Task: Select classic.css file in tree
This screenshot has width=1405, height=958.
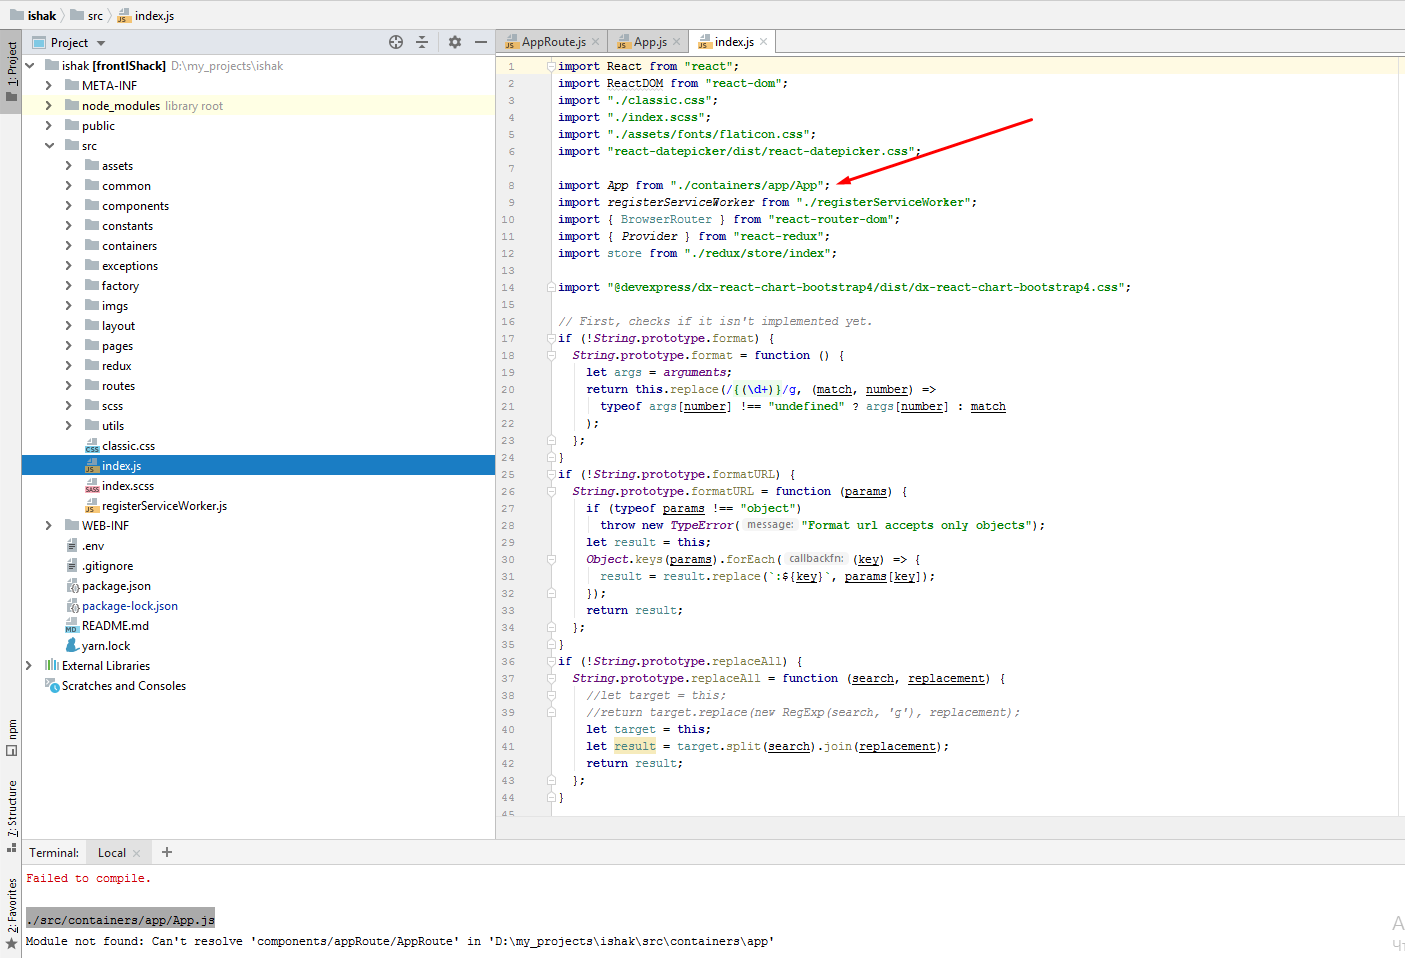Action: click(x=128, y=446)
